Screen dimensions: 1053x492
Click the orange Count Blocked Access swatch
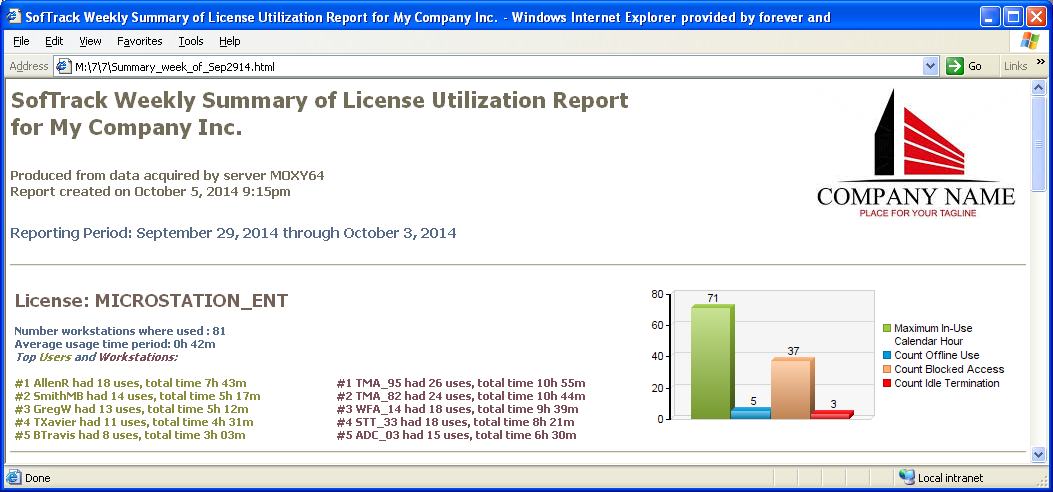[886, 369]
